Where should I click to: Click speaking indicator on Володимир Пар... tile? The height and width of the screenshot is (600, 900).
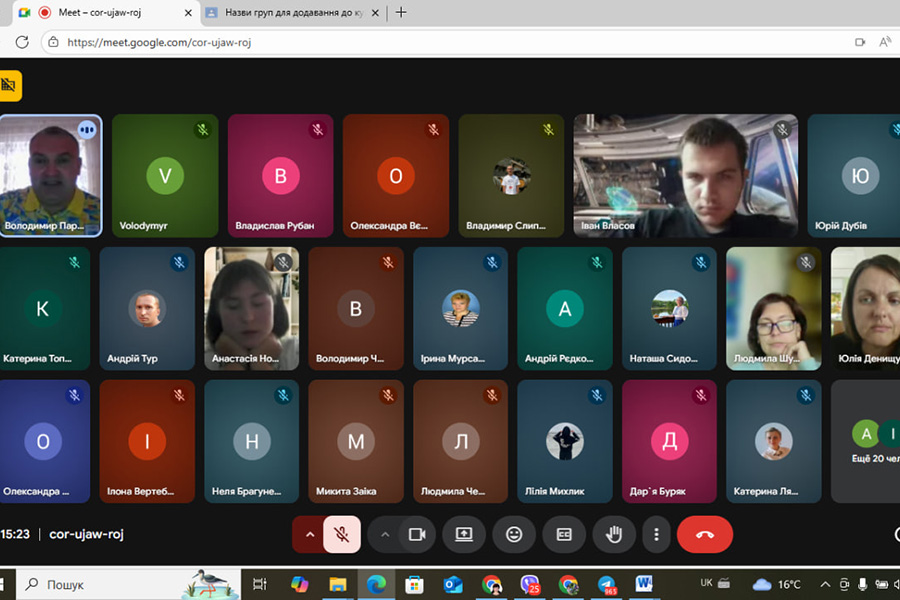[x=87, y=130]
